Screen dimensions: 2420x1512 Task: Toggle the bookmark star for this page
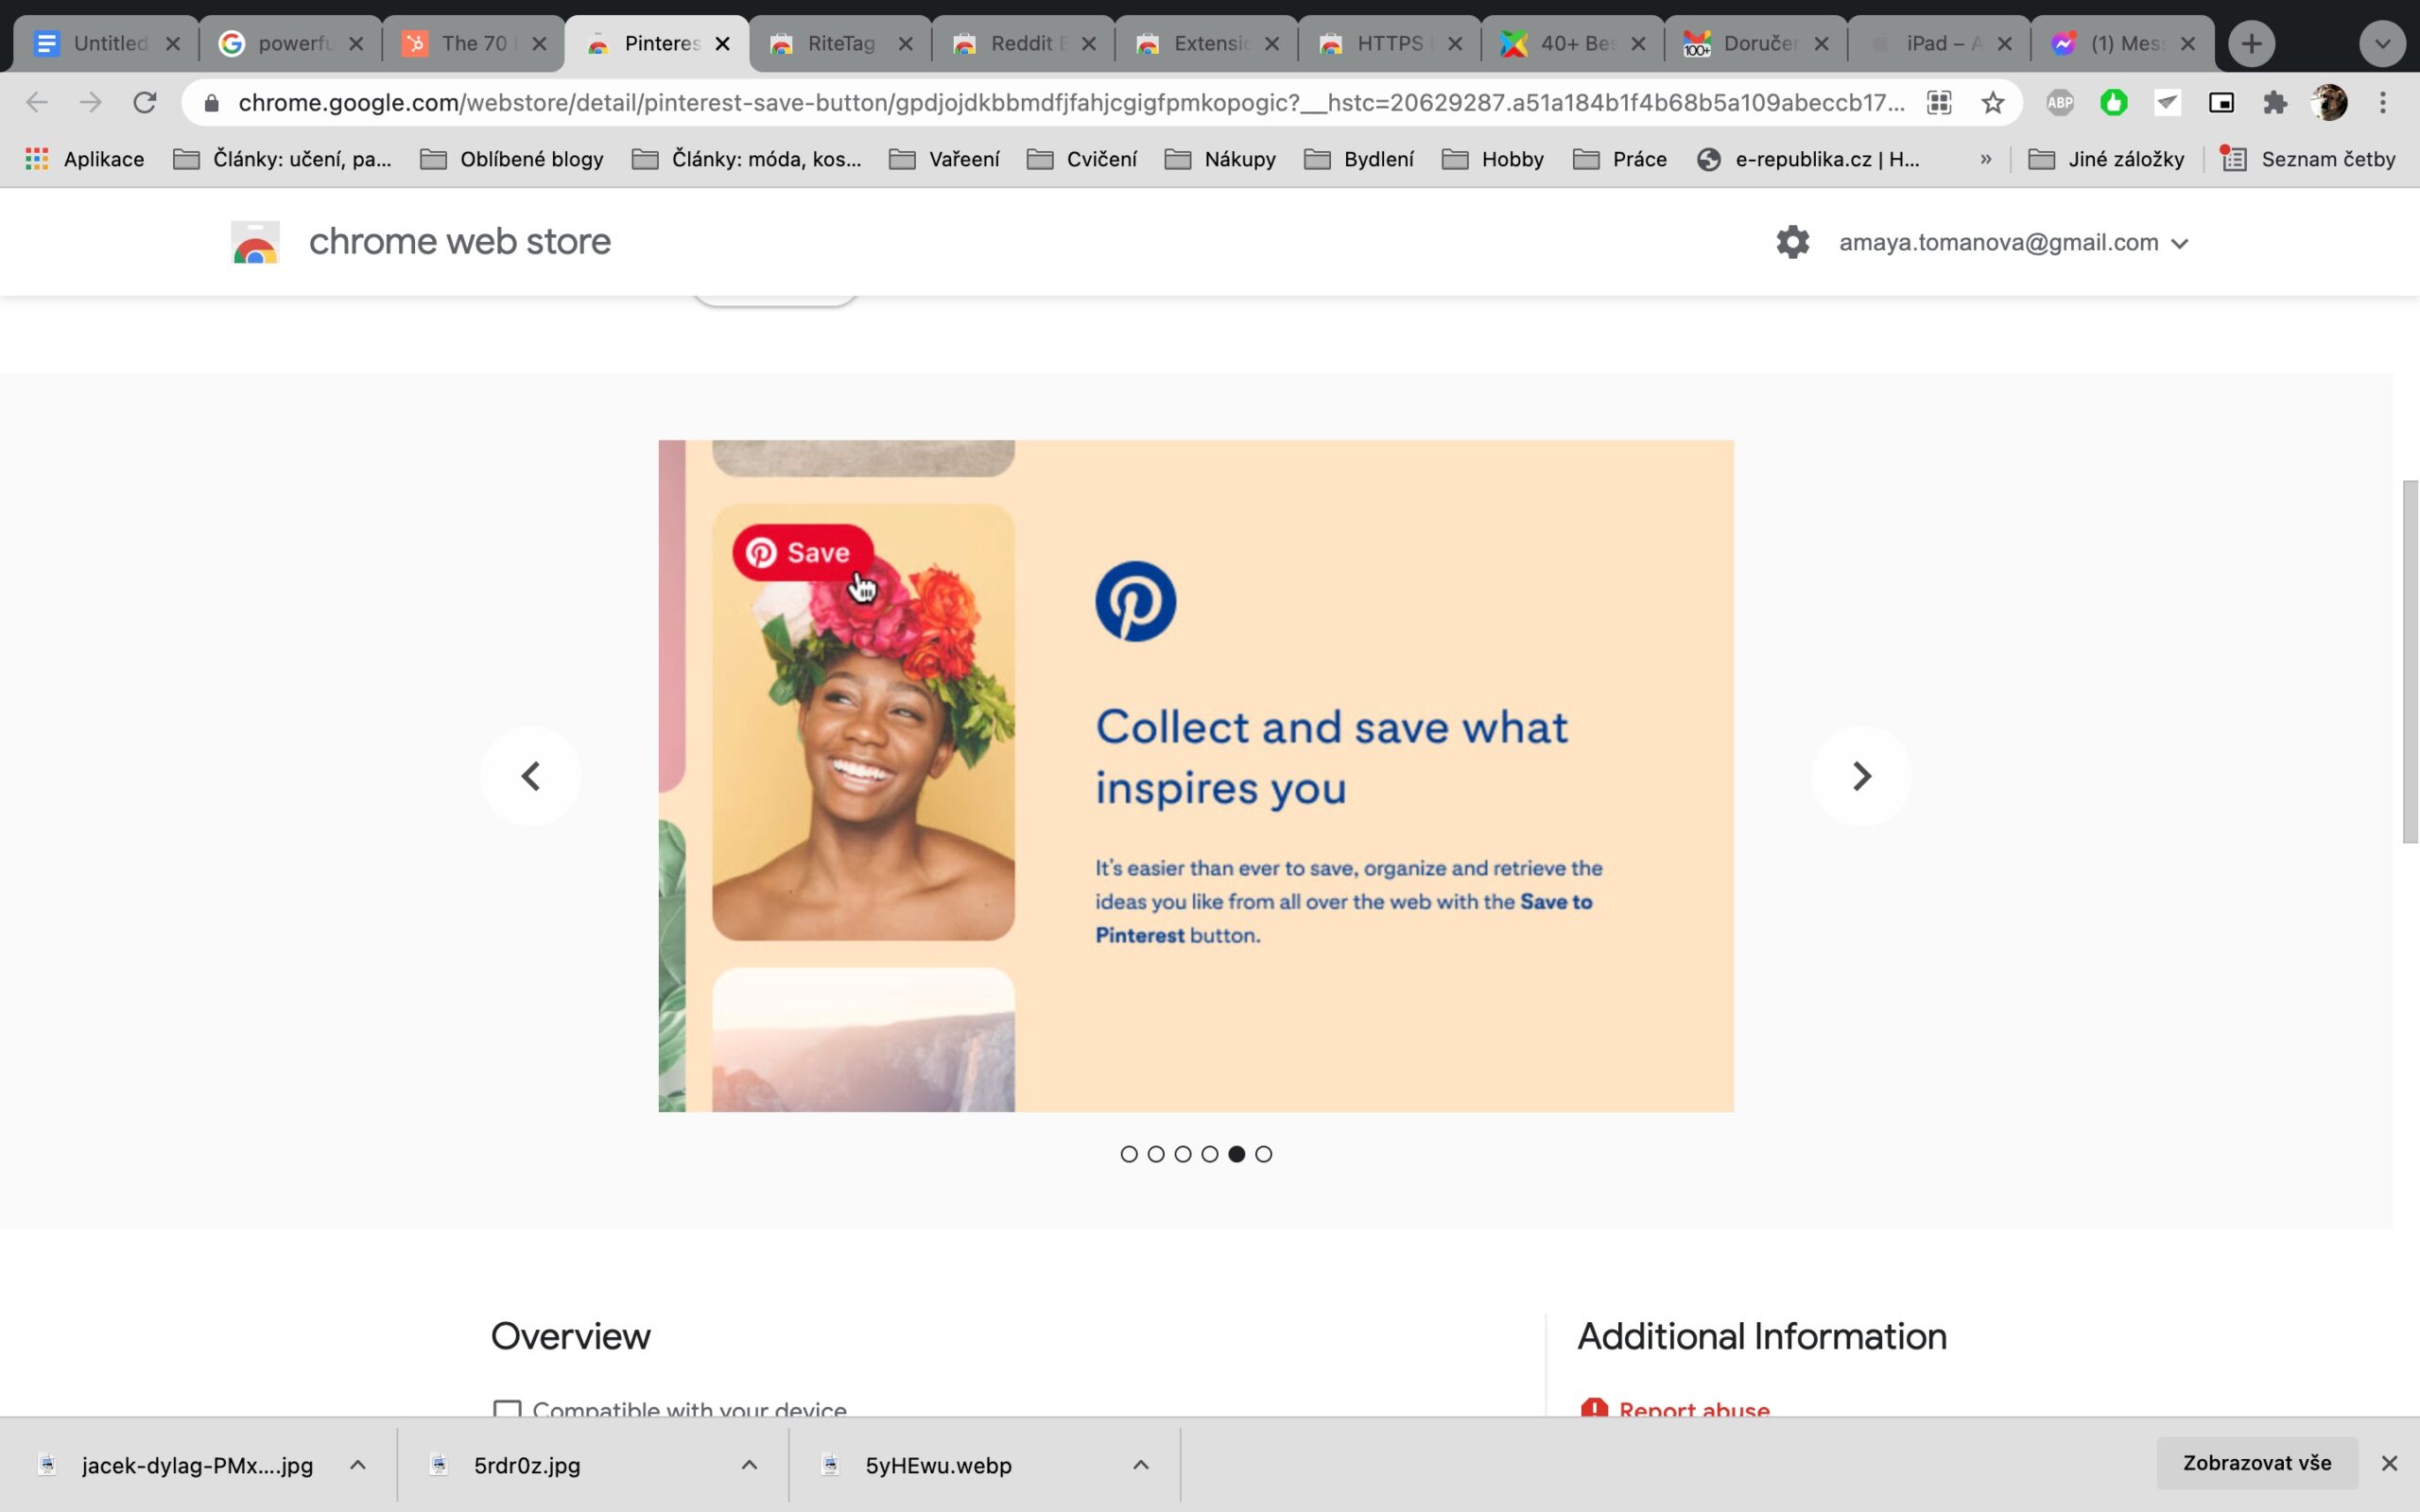point(1990,103)
